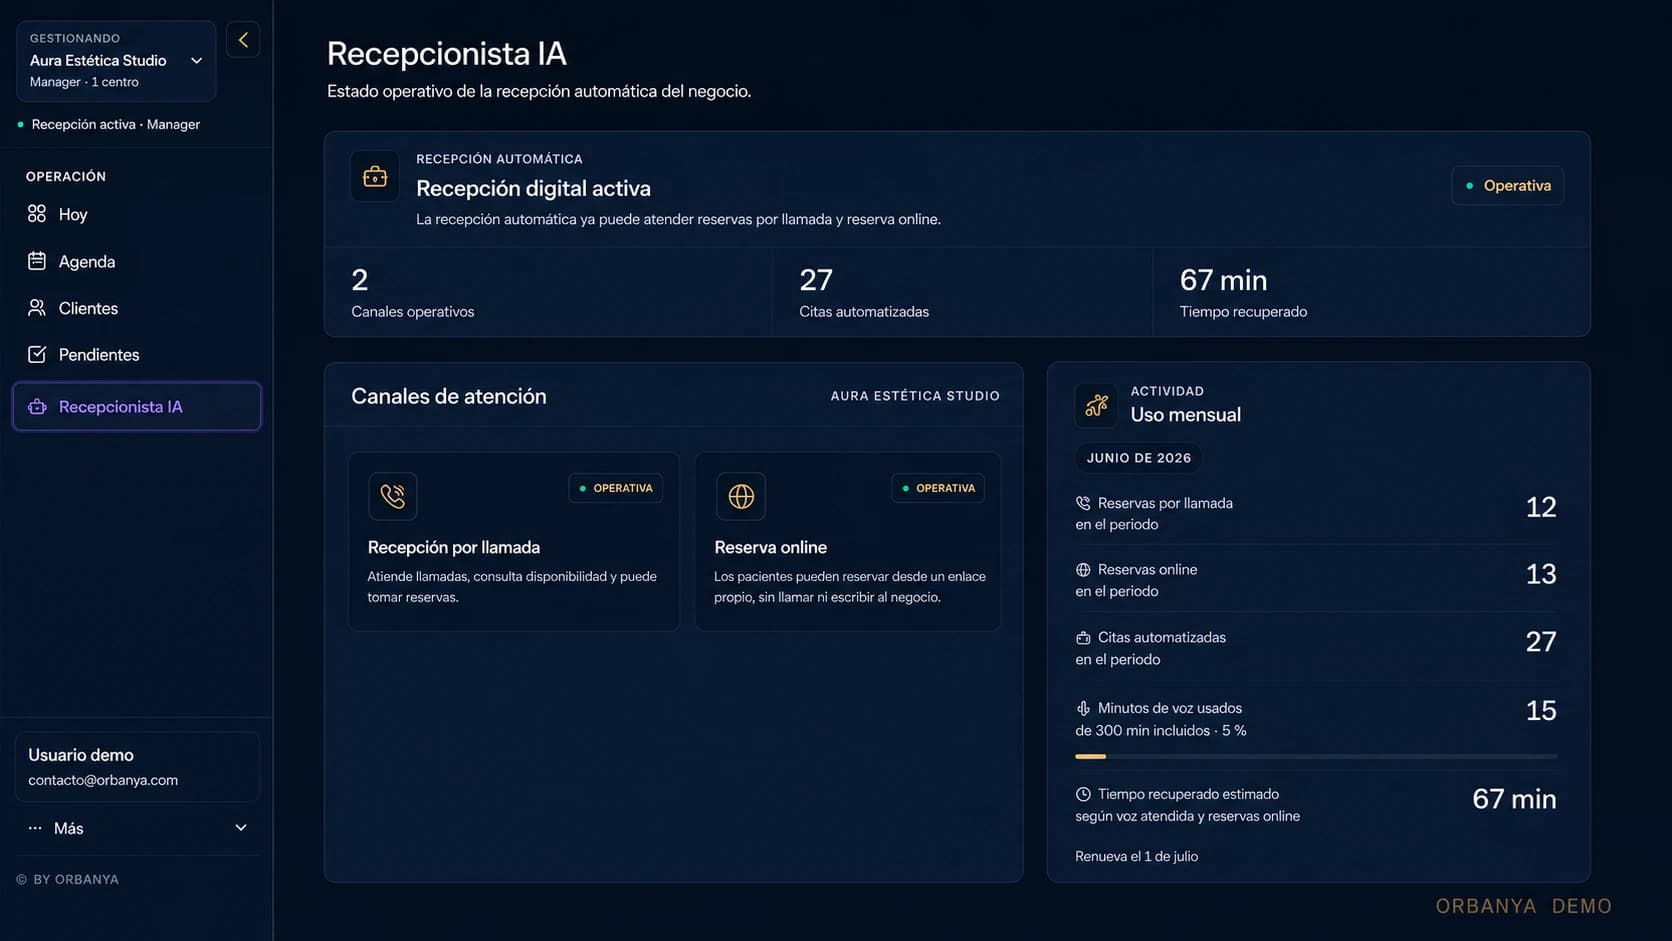Click globe icon beside Reservas online

click(x=1083, y=570)
